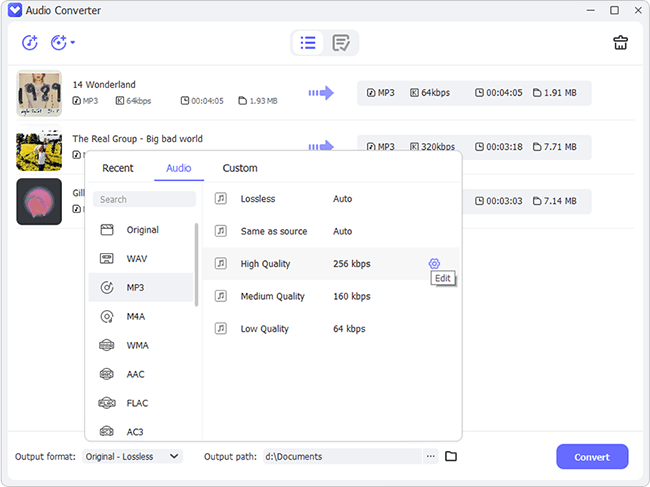
Task: Click the add audio file icon
Action: click(30, 42)
